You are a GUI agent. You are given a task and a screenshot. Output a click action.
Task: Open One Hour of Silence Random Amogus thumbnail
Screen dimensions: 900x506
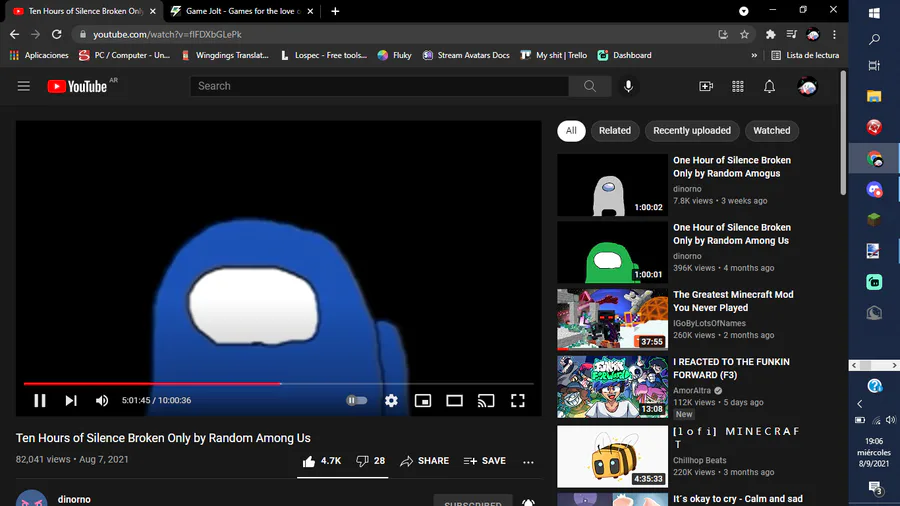pyautogui.click(x=612, y=185)
